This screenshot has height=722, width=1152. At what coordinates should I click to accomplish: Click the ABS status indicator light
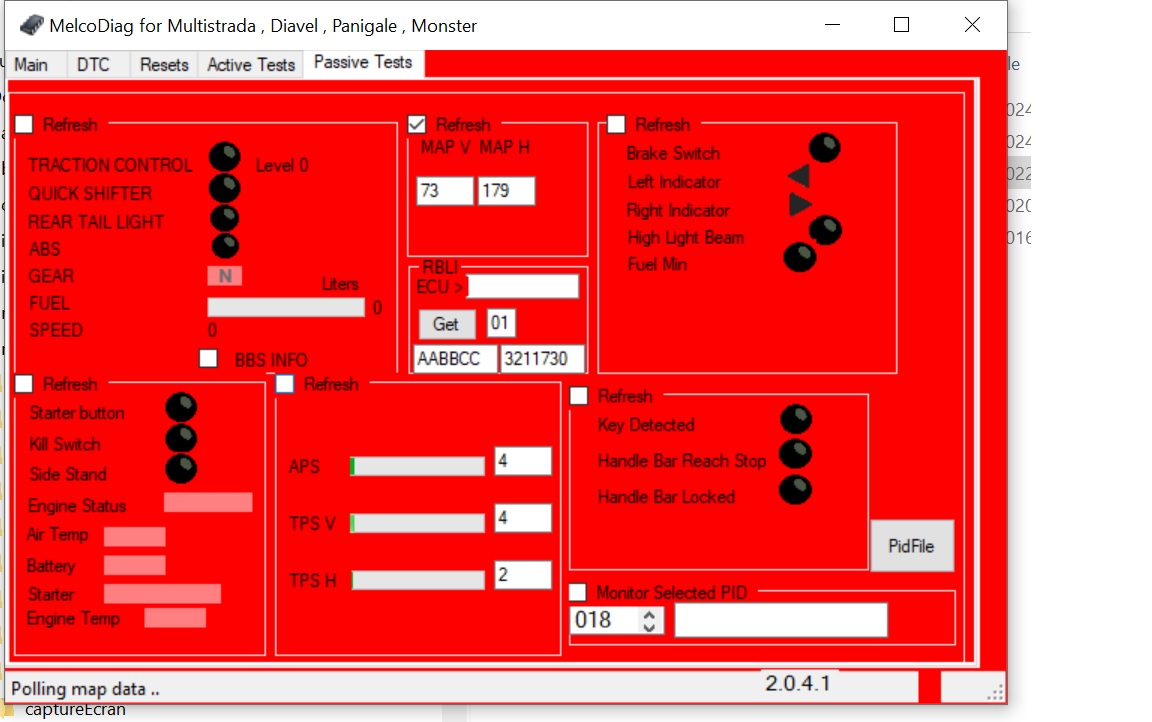pyautogui.click(x=226, y=246)
